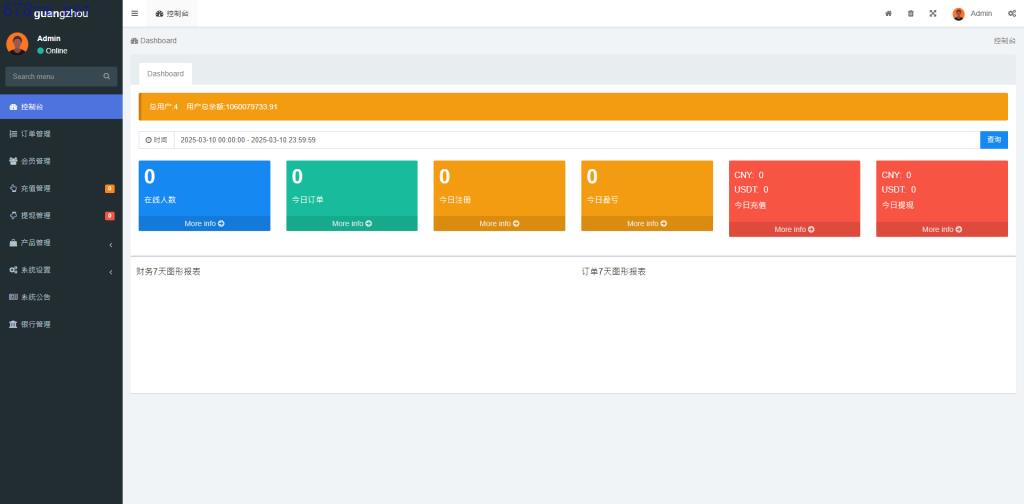Screen dimensions: 1024x504
Task: Click the search magnifier in sidebar
Action: (x=106, y=76)
